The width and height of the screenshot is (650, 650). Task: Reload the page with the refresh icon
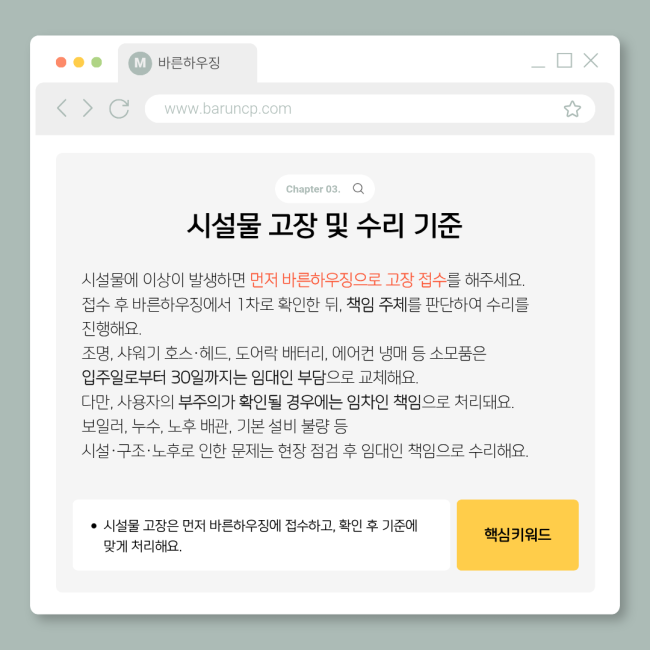(x=119, y=109)
